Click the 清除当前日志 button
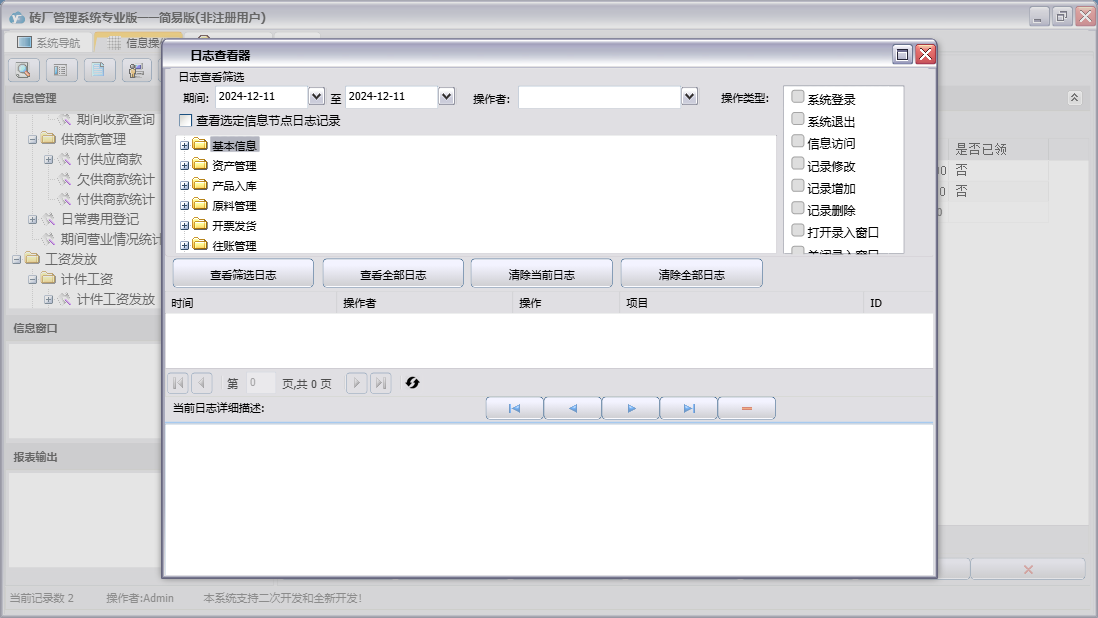 tap(541, 274)
